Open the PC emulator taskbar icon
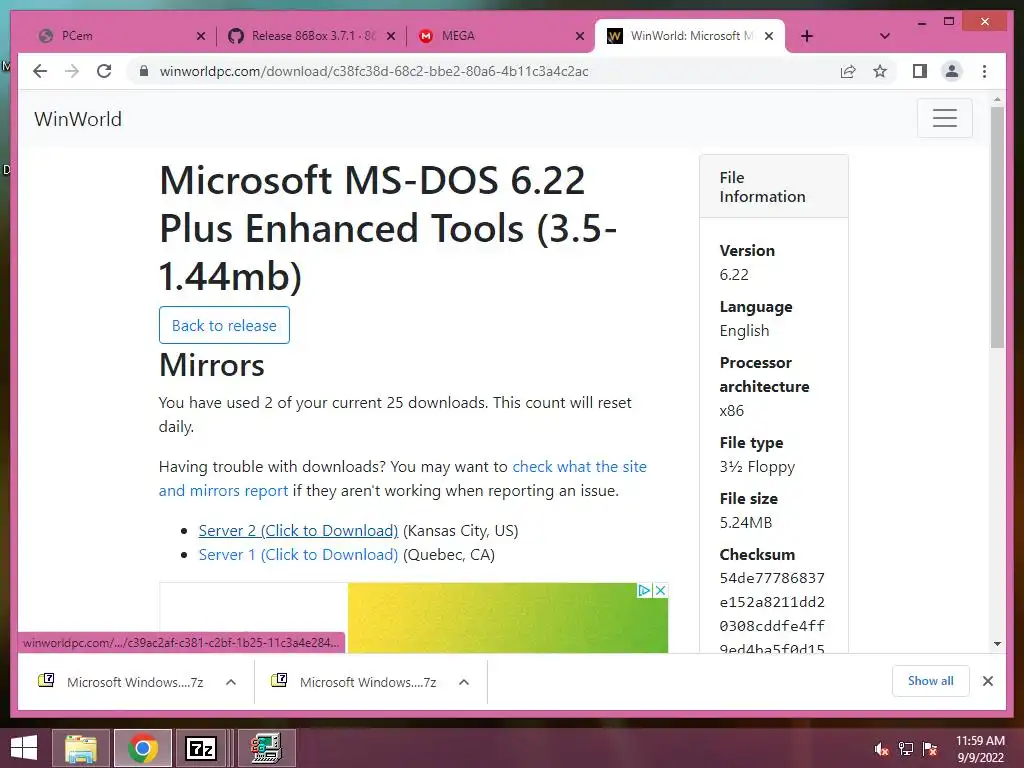The width and height of the screenshot is (1024, 768). click(266, 748)
